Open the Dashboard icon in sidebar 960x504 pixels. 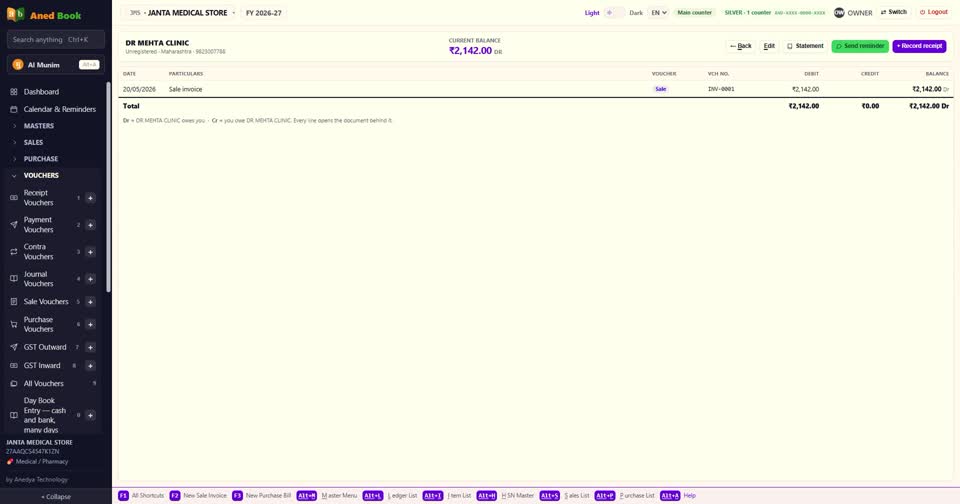[13, 92]
